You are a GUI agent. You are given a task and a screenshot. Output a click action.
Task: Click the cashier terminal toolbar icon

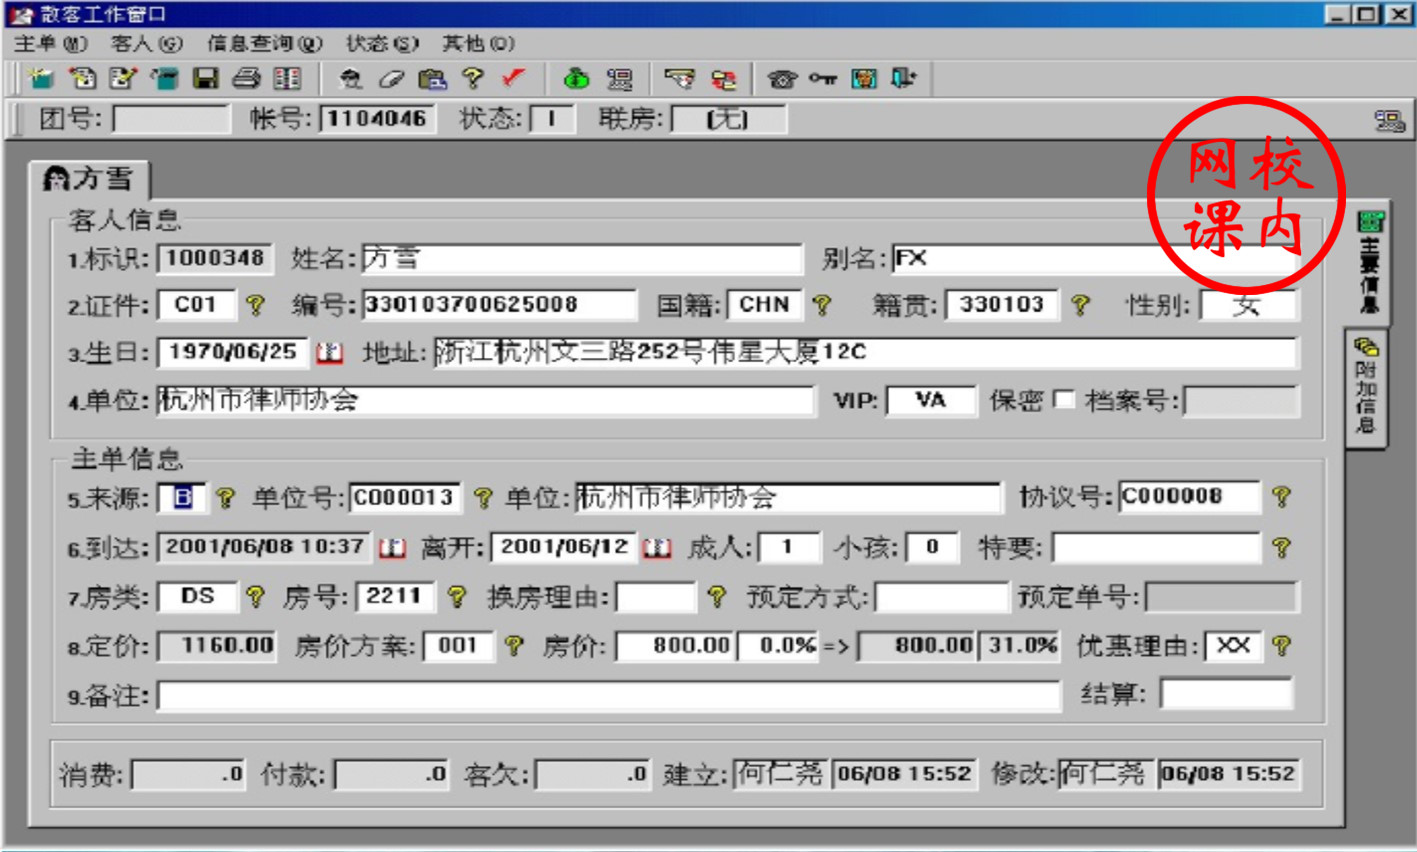619,78
